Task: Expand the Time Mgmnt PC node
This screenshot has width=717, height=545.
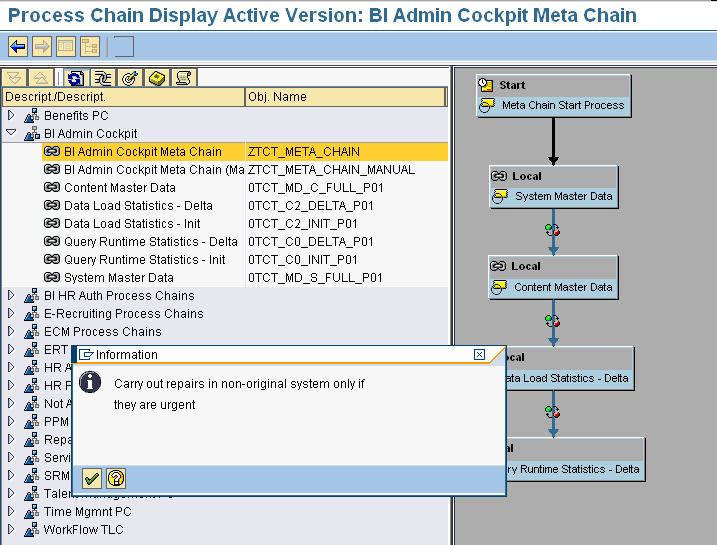Action: (x=11, y=511)
